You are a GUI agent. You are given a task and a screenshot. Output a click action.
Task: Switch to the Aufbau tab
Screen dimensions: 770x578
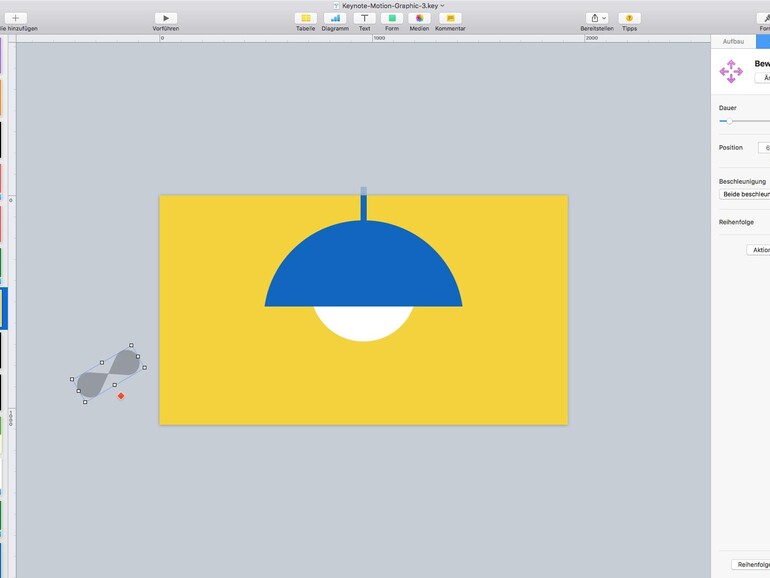coord(733,41)
